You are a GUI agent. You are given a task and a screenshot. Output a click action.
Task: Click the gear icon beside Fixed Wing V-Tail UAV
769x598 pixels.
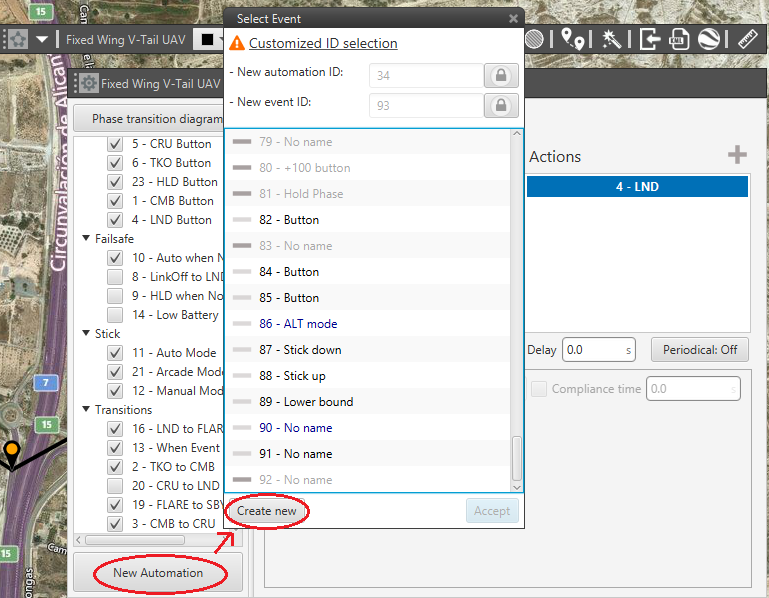tap(88, 83)
